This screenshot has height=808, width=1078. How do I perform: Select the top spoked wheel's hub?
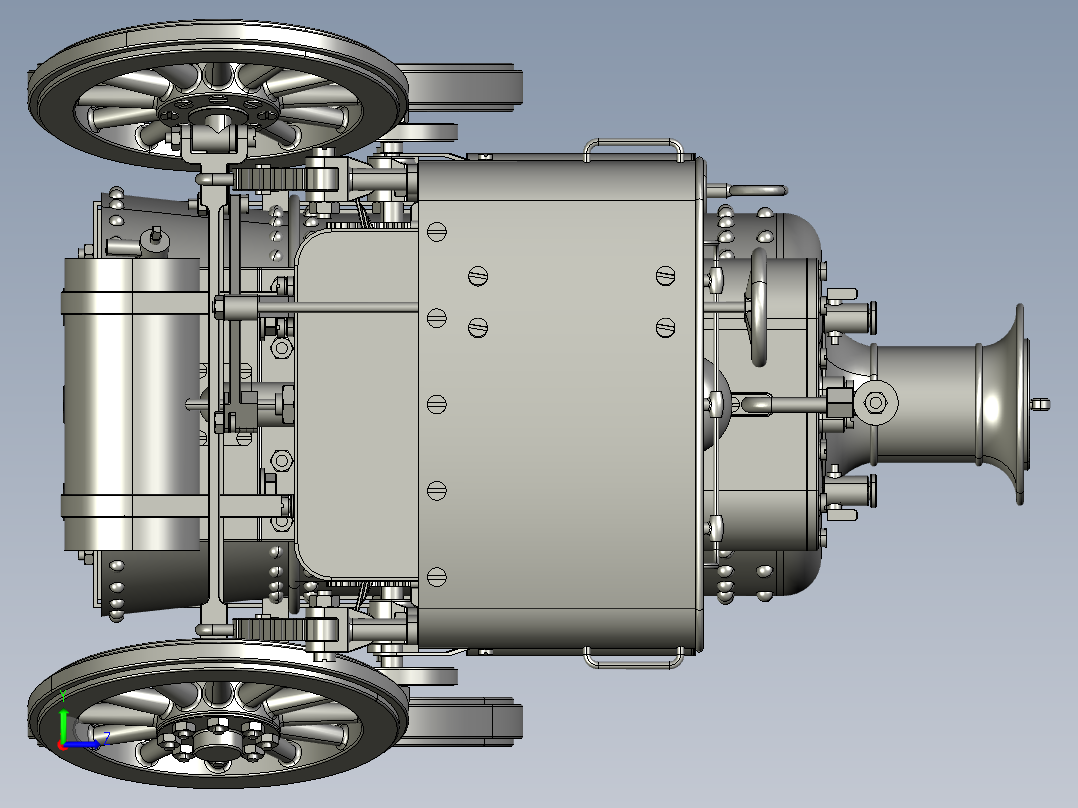(217, 111)
